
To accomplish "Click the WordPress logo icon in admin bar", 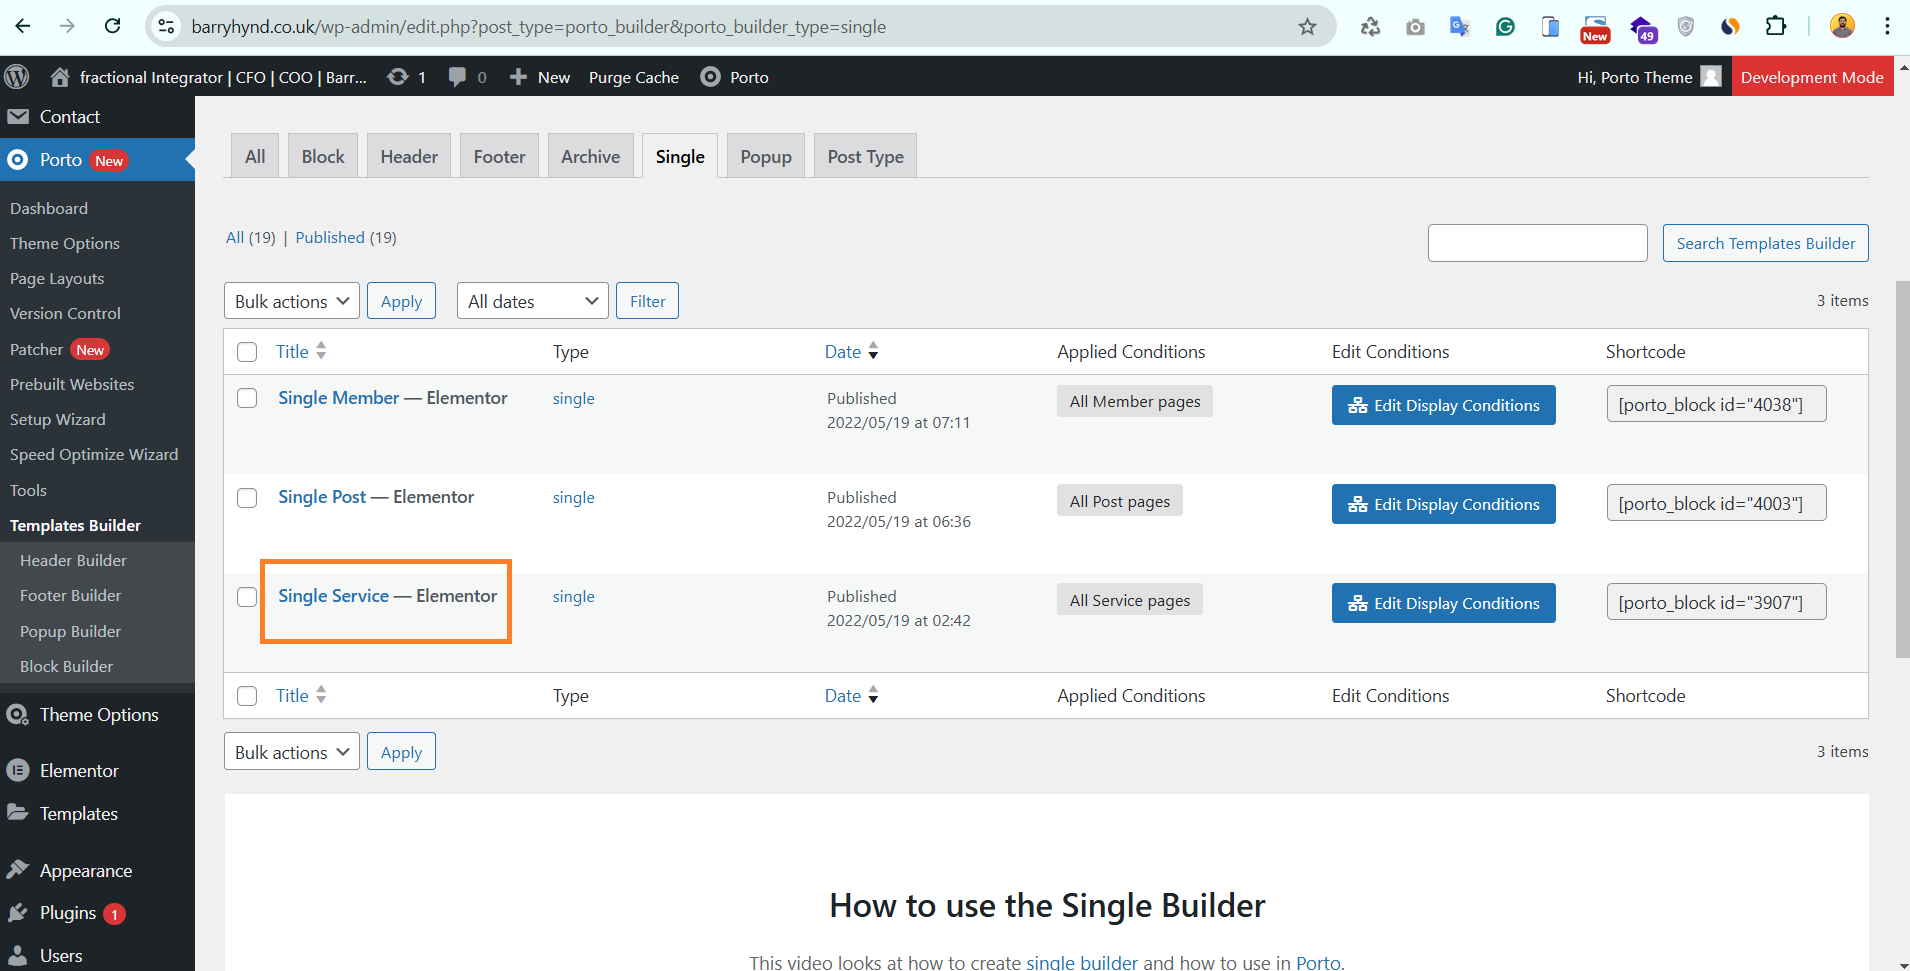I will pyautogui.click(x=17, y=77).
